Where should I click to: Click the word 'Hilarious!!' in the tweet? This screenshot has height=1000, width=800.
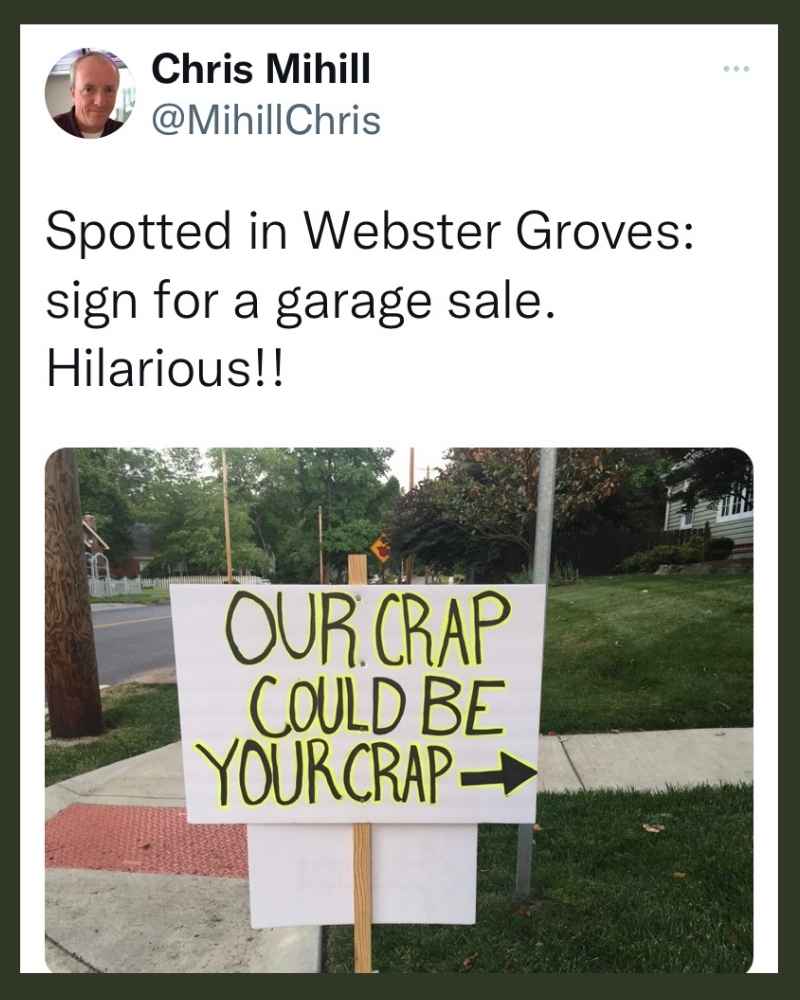tap(163, 370)
